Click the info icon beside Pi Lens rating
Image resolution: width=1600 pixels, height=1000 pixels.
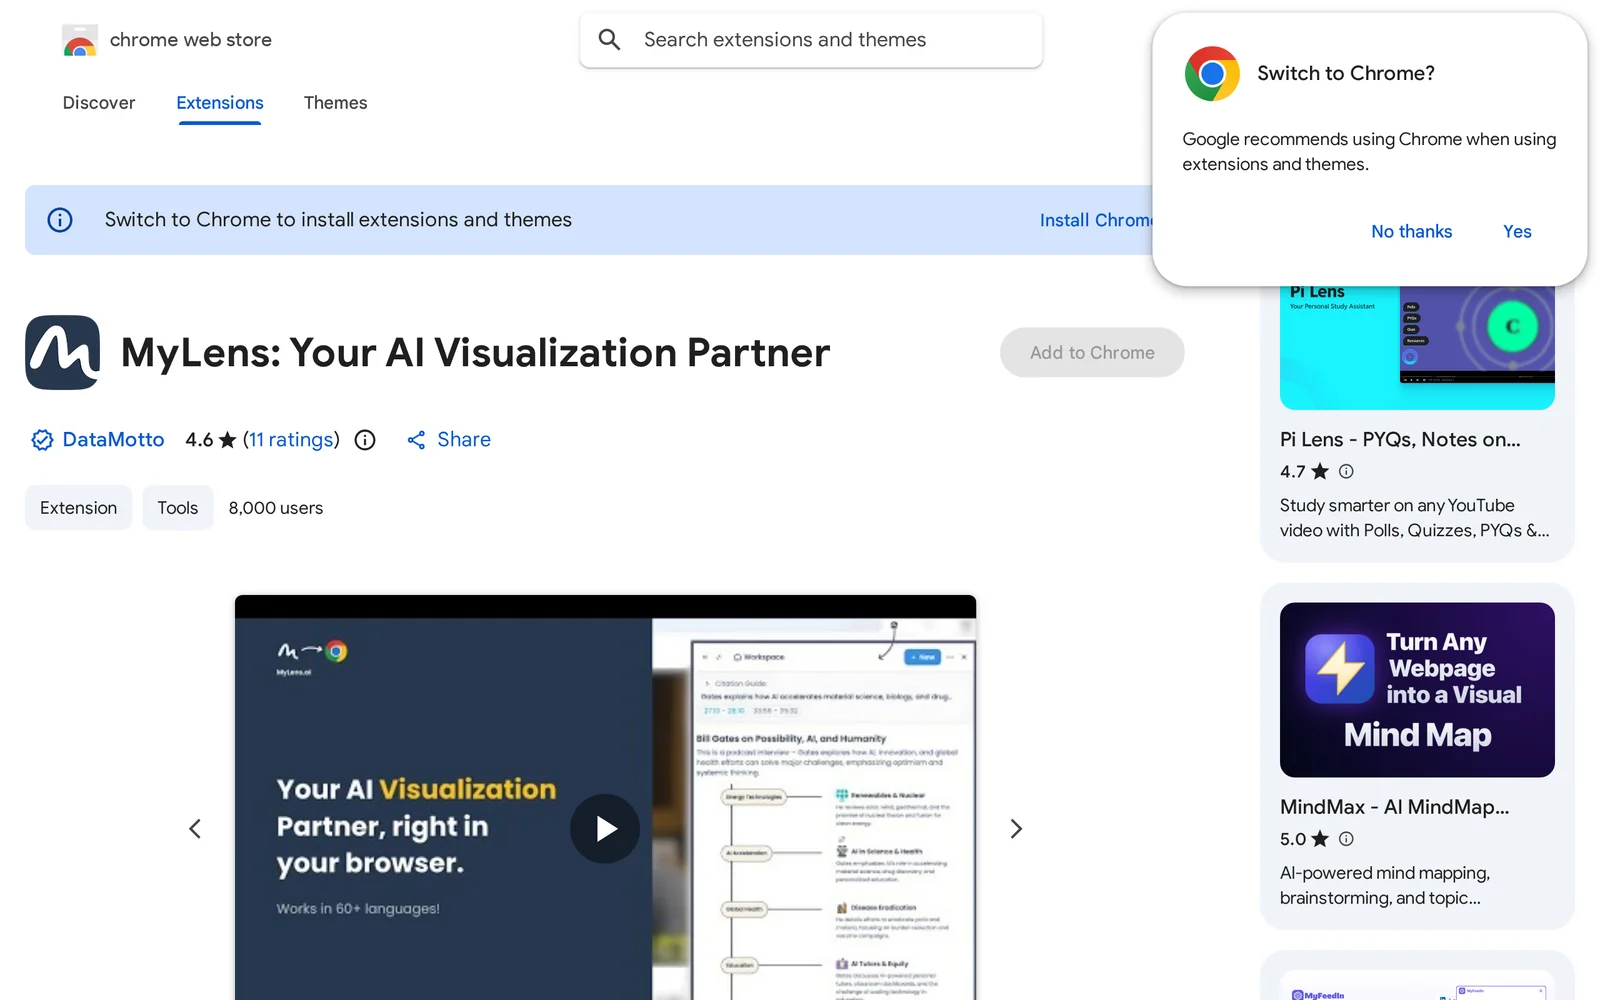(1346, 471)
